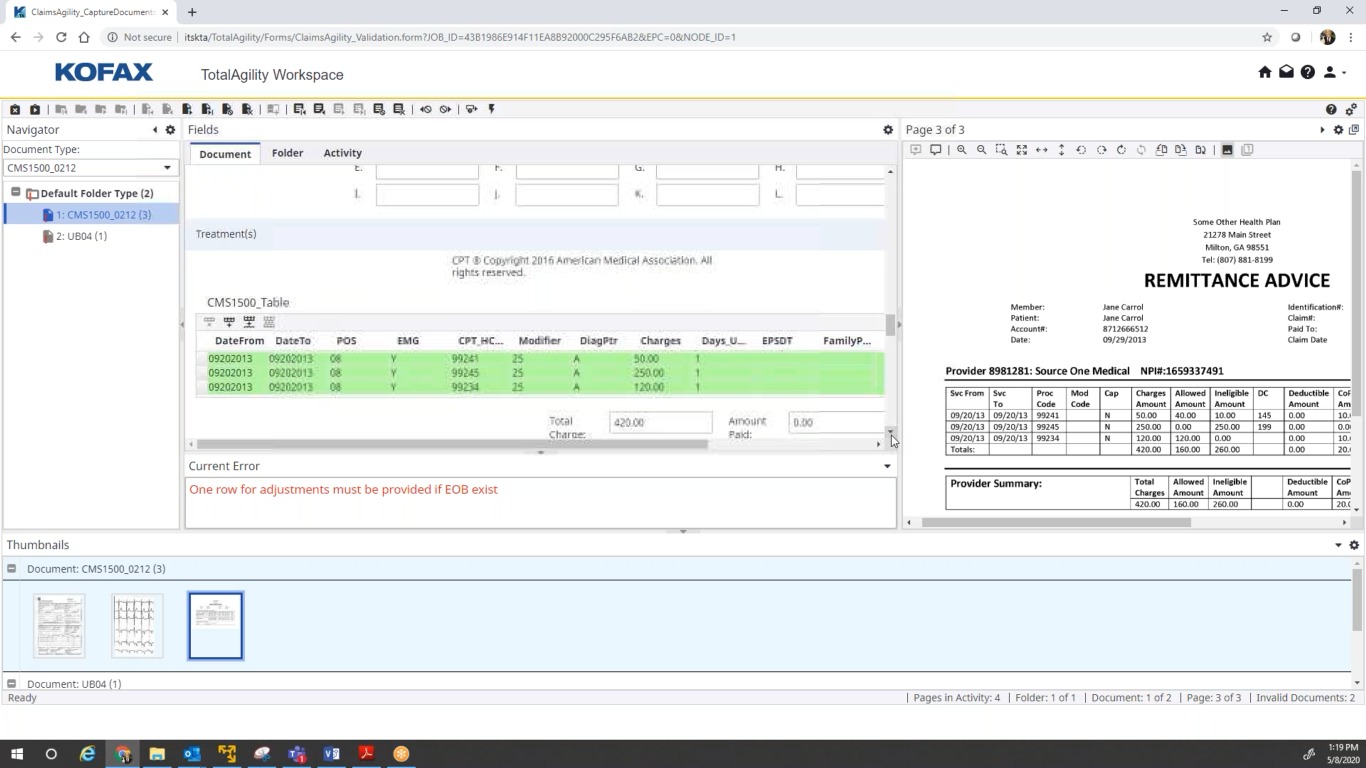Fit page to width in image viewer
The width and height of the screenshot is (1366, 768).
[x=1041, y=150]
